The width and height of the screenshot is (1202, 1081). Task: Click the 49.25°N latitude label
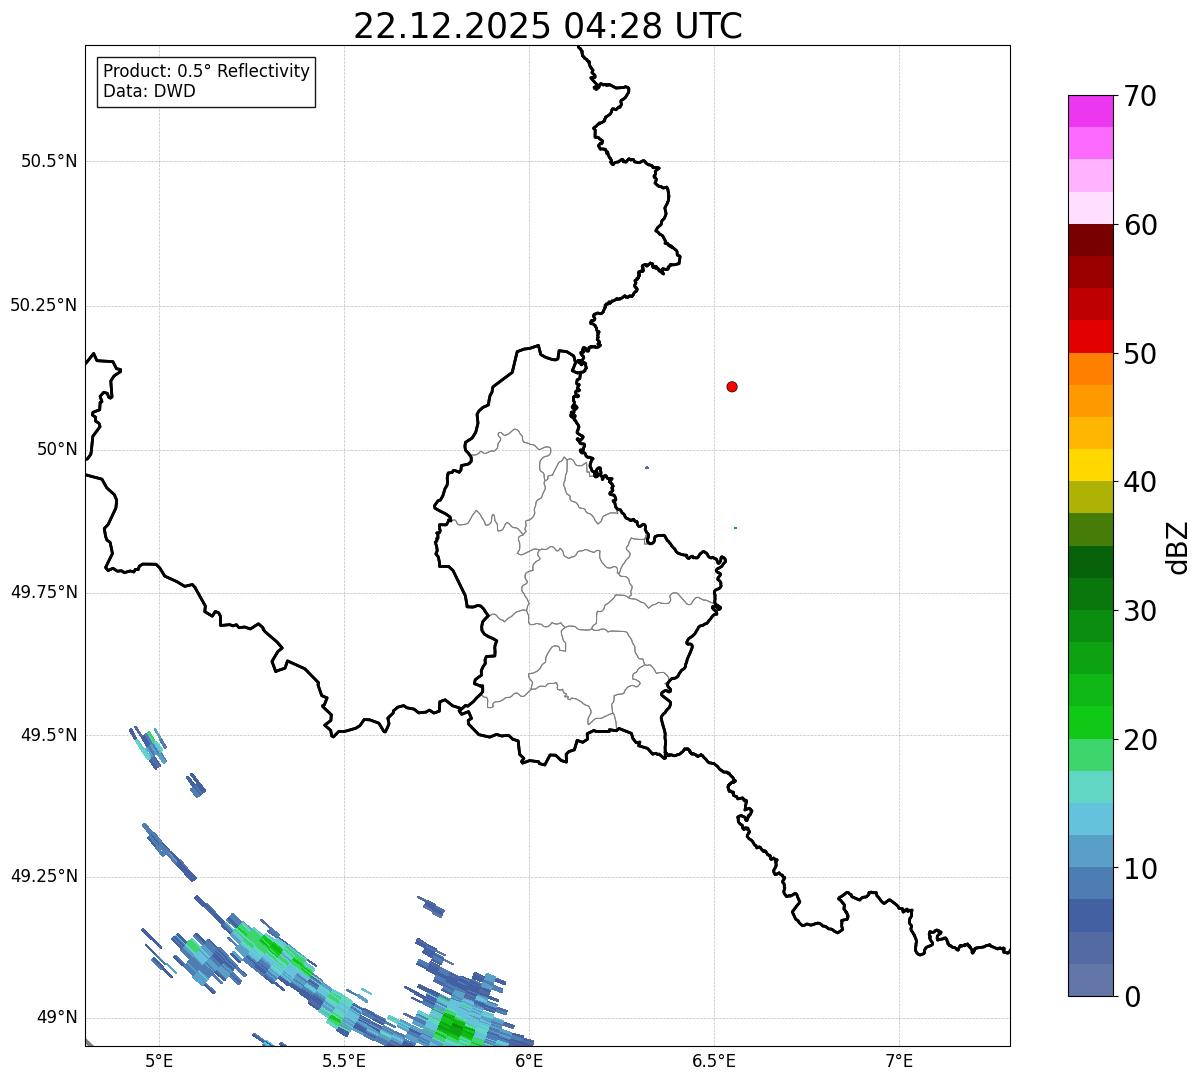[x=44, y=877]
